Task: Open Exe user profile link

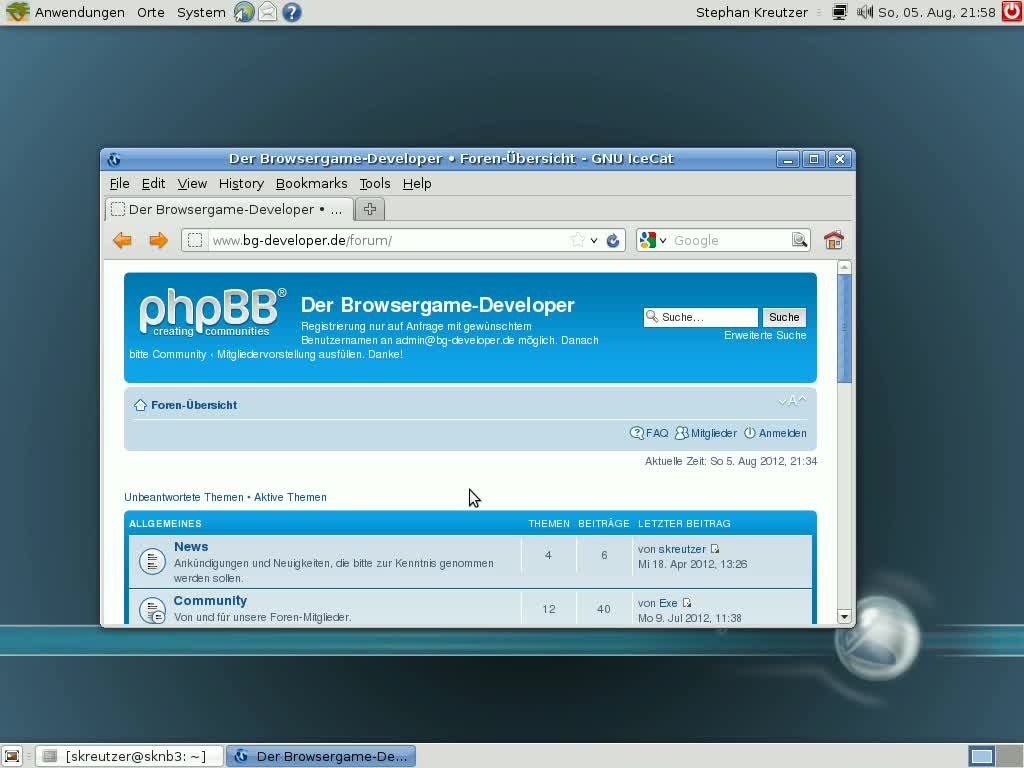Action: point(667,603)
